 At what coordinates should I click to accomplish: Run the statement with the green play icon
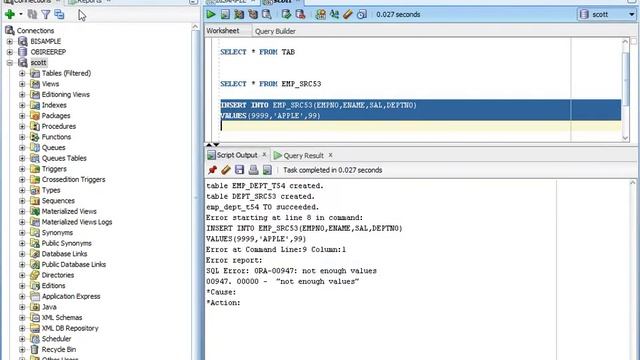(211, 14)
